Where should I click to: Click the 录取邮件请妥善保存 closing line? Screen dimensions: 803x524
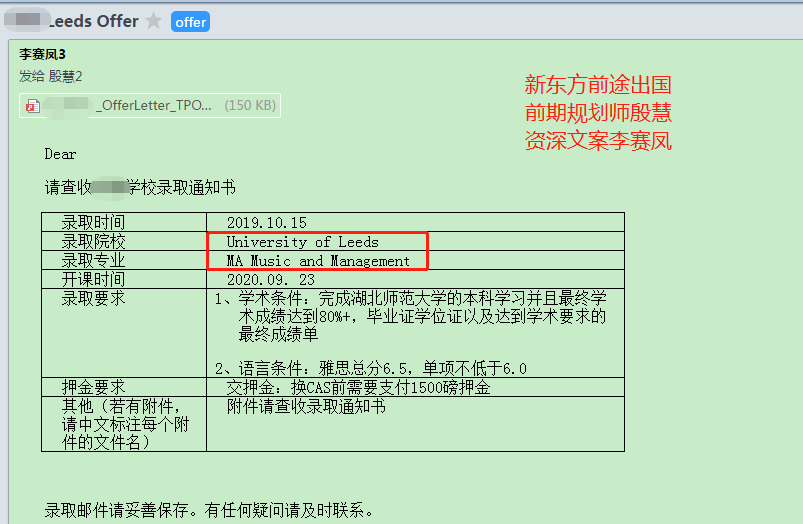pyautogui.click(x=209, y=510)
